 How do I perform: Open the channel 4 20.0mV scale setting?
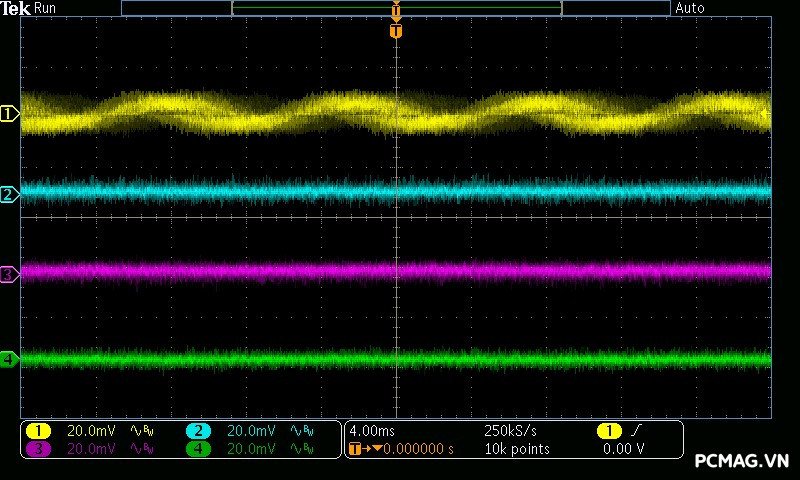pos(251,449)
